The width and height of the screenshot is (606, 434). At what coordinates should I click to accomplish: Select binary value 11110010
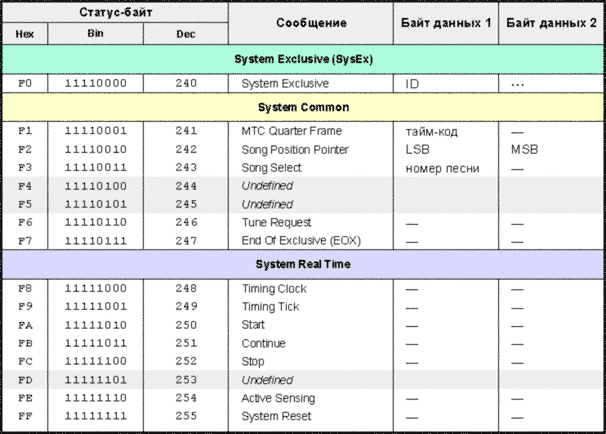click(95, 150)
